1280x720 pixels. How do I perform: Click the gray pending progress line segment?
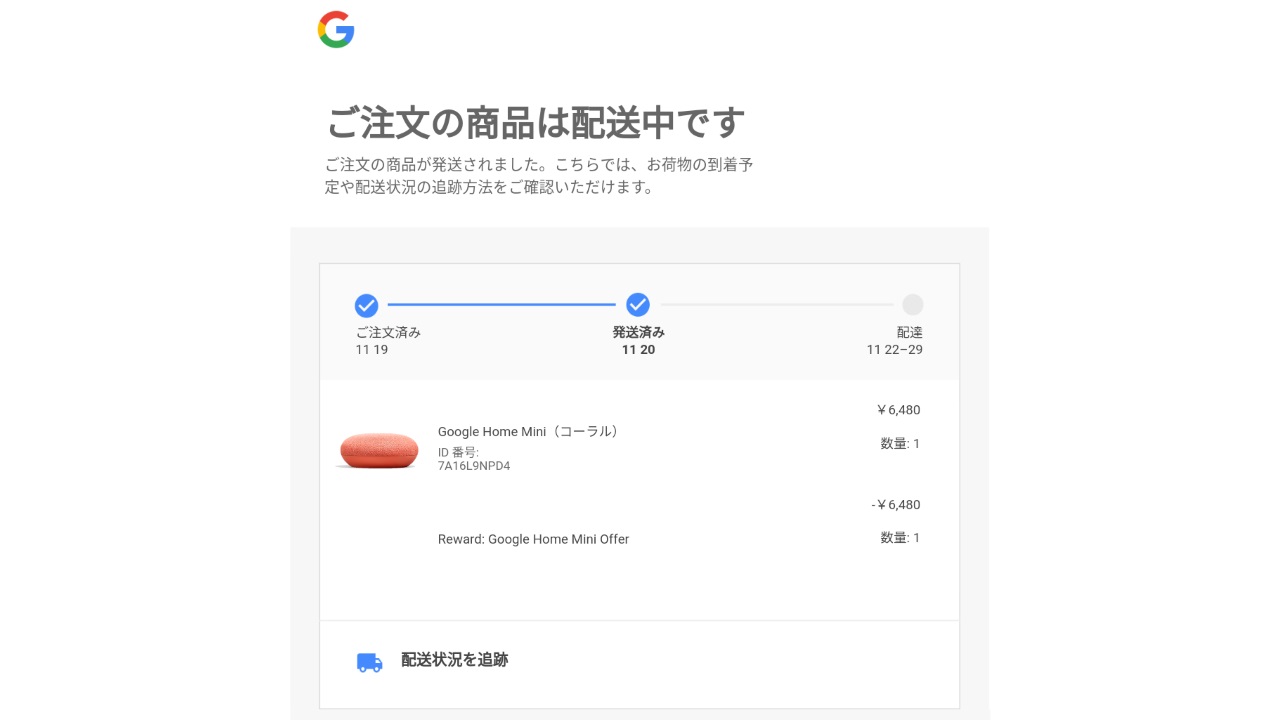pos(776,305)
